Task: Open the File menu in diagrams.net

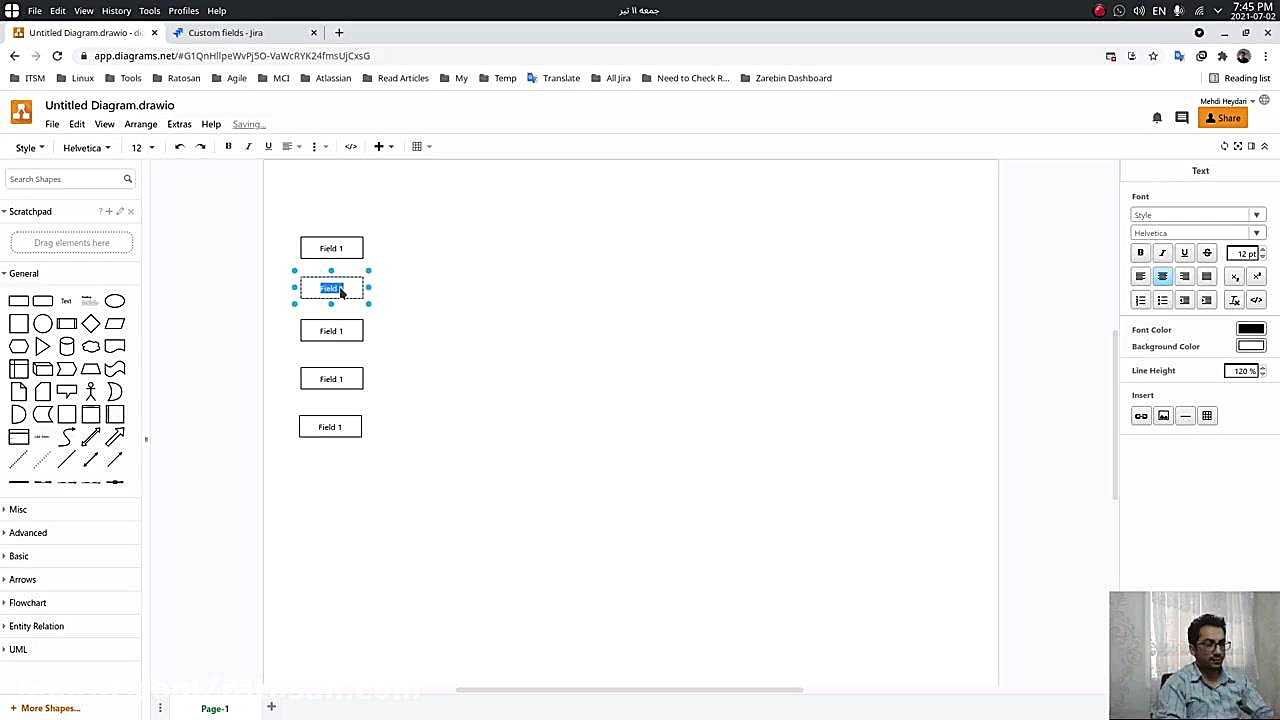Action: pyautogui.click(x=52, y=125)
